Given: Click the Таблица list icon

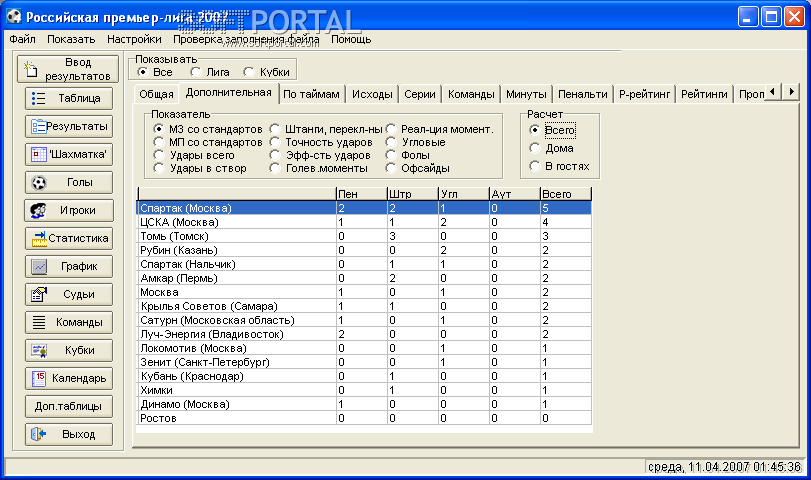Looking at the screenshot, I should (x=39, y=98).
